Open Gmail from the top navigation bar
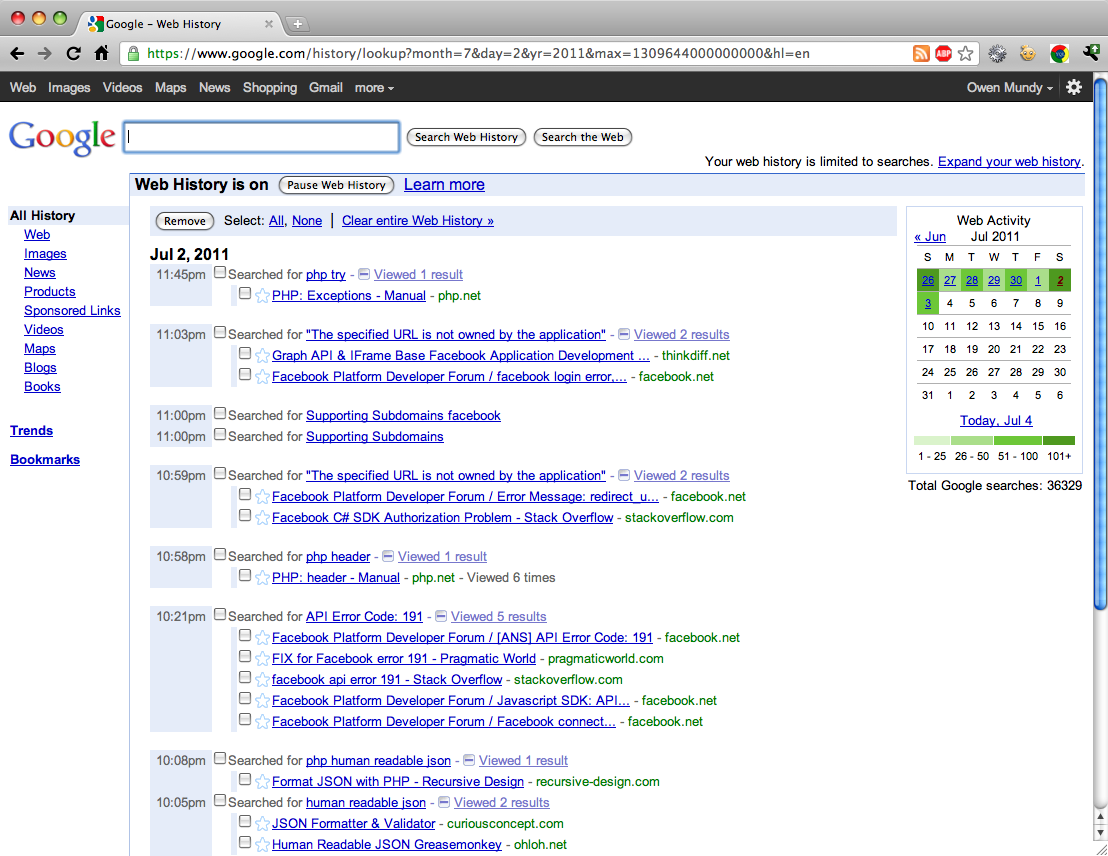This screenshot has height=856, width=1108. coord(326,88)
